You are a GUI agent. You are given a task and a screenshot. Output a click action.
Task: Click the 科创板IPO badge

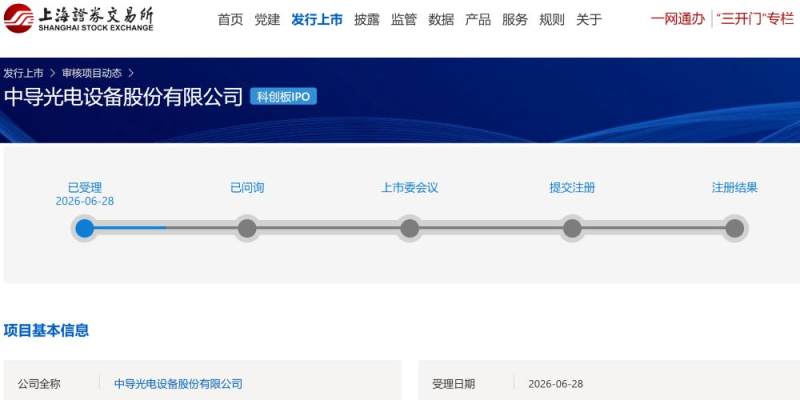pos(283,96)
